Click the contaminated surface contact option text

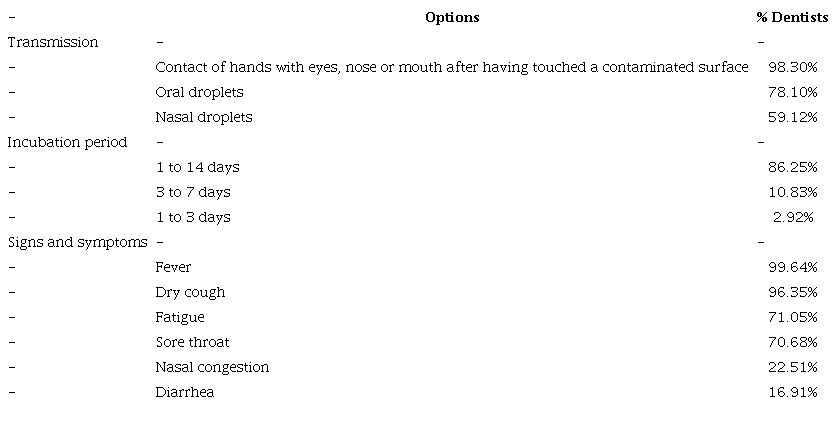452,67
